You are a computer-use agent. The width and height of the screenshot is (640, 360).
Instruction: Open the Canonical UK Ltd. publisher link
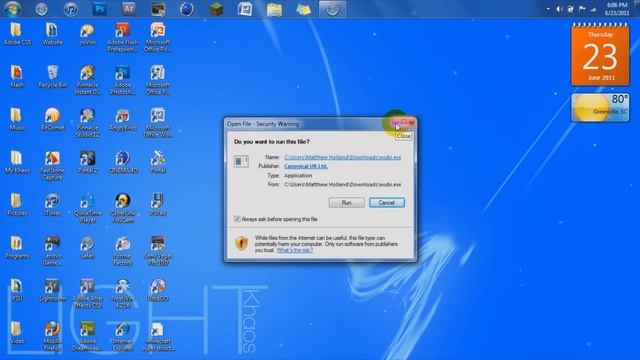(x=306, y=166)
